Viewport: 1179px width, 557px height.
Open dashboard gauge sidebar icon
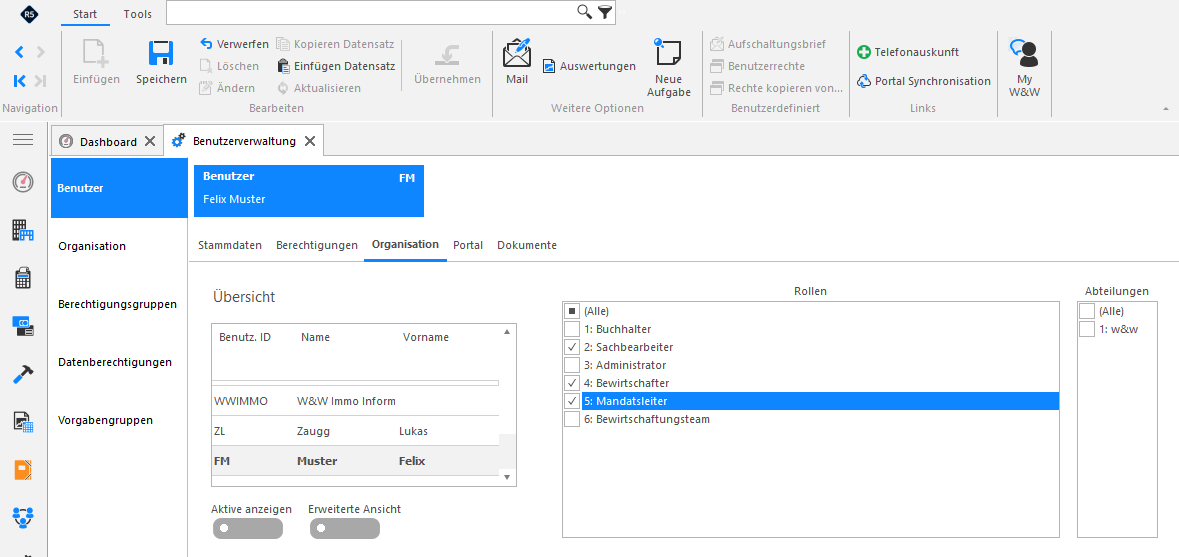point(23,182)
